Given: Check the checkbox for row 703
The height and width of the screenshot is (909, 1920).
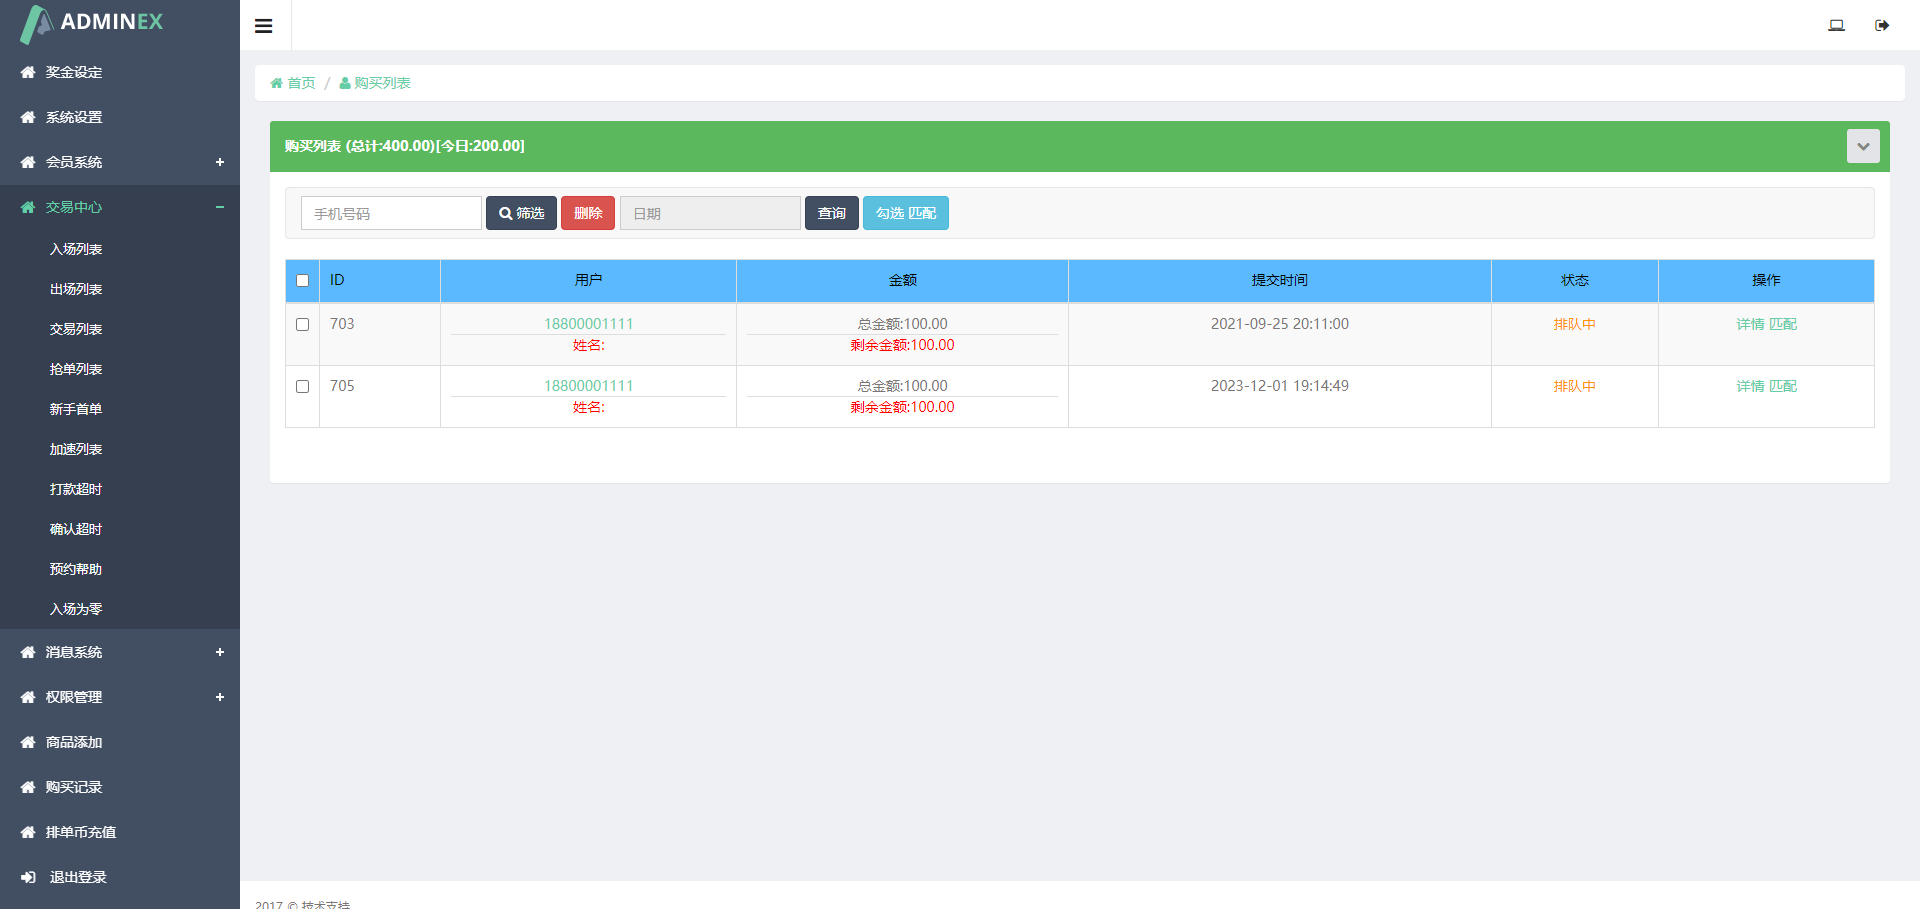Looking at the screenshot, I should tap(302, 325).
